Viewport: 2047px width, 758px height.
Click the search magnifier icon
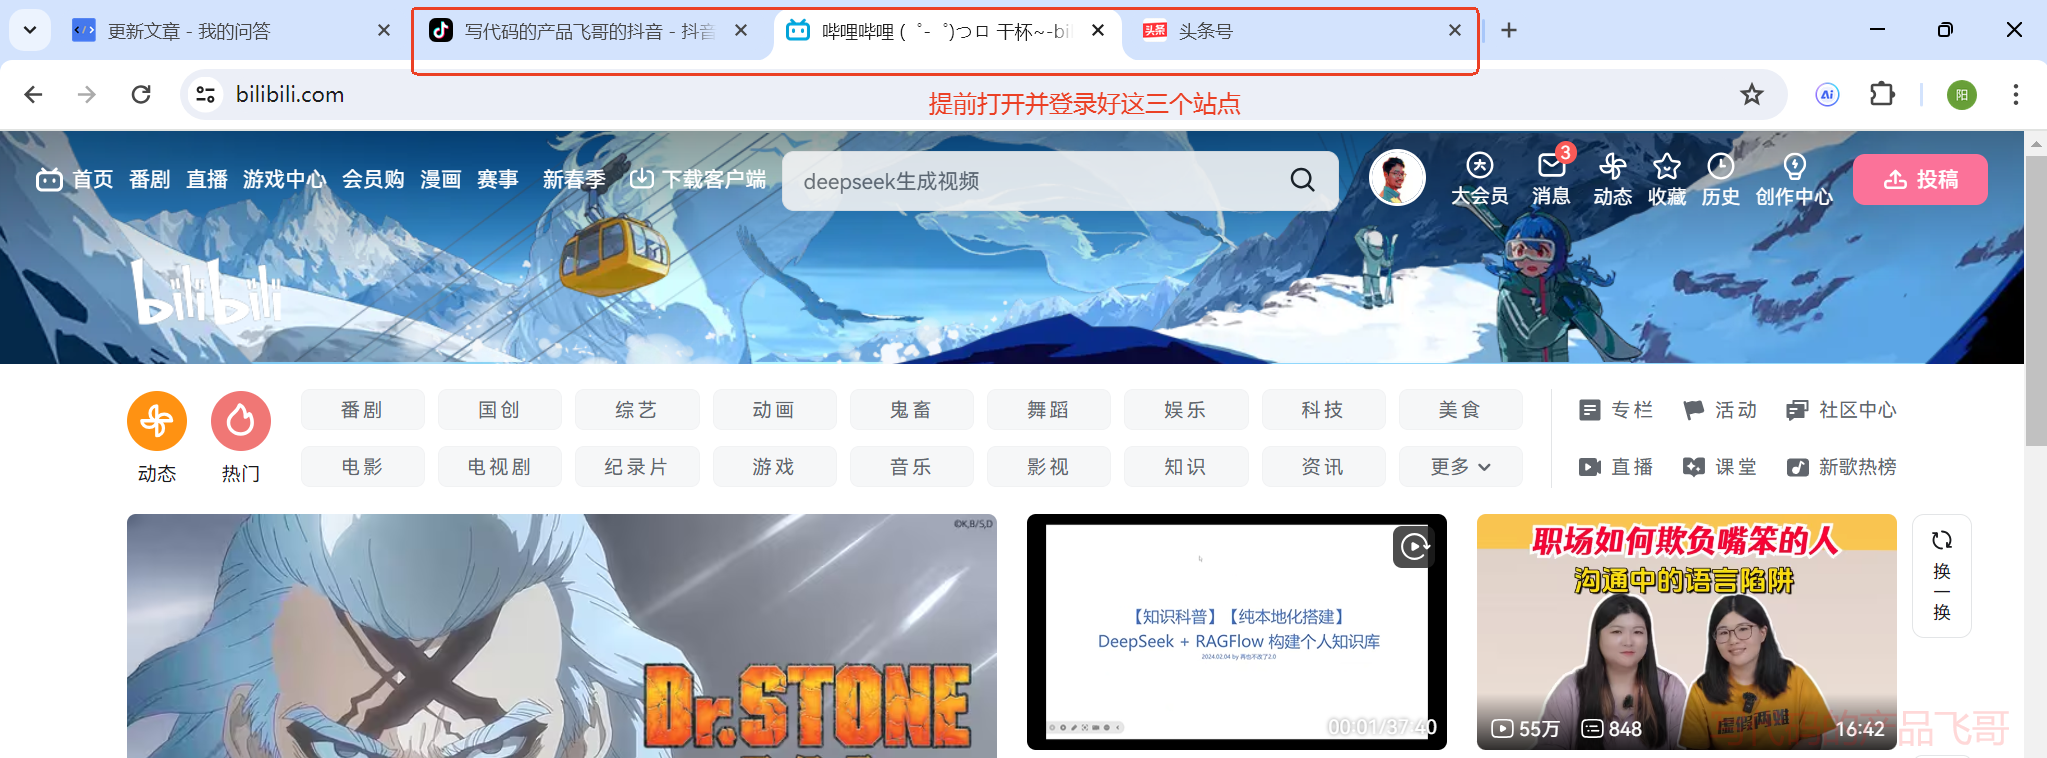[1302, 180]
